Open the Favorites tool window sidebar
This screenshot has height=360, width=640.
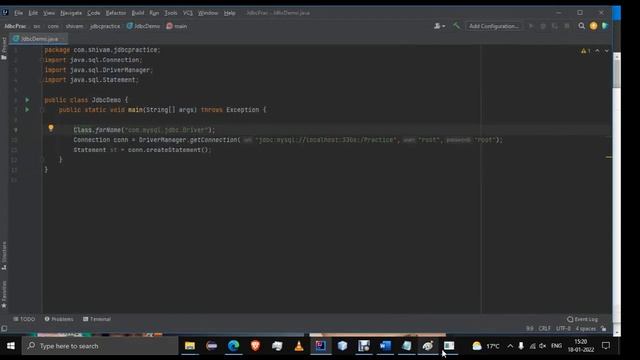(4, 294)
